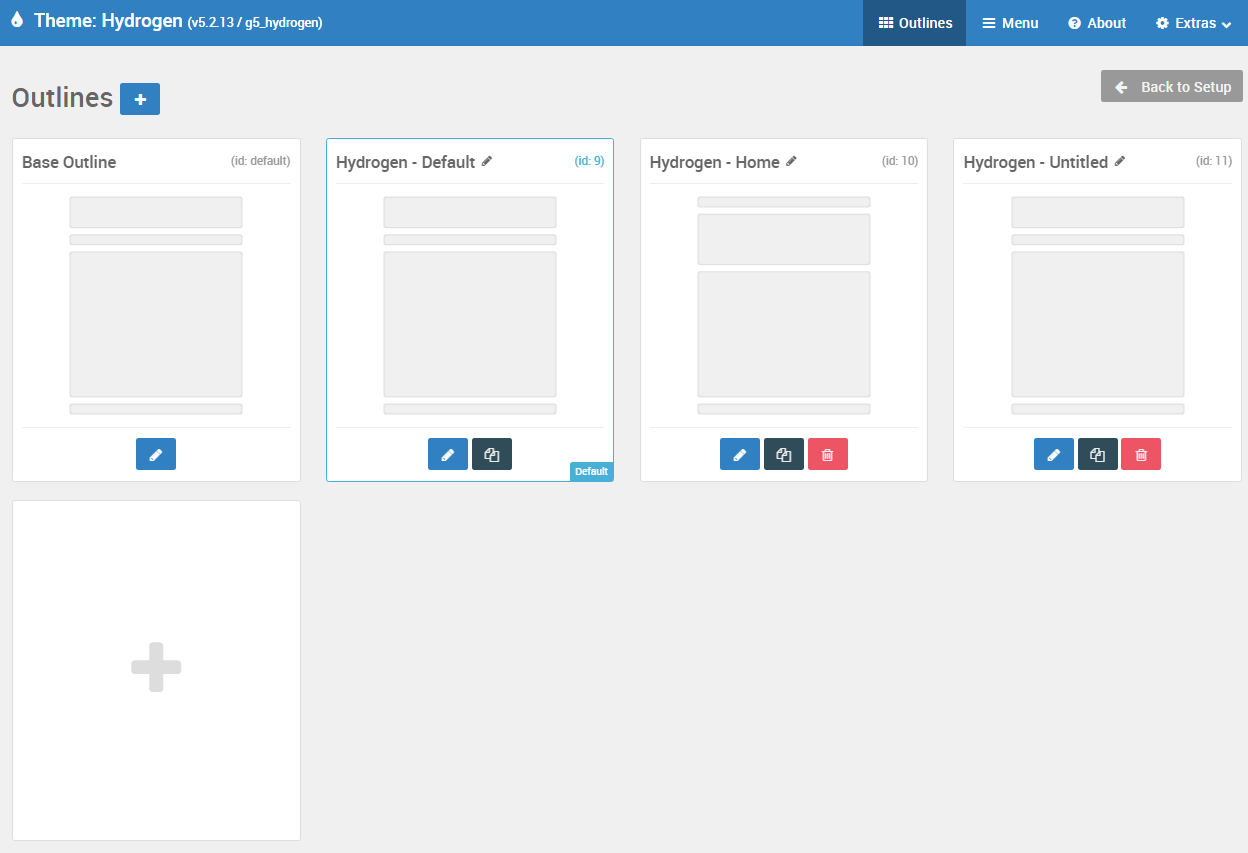Click the Base Outline layout preview thumbnail
Viewport: 1248px width, 853px height.
[156, 305]
